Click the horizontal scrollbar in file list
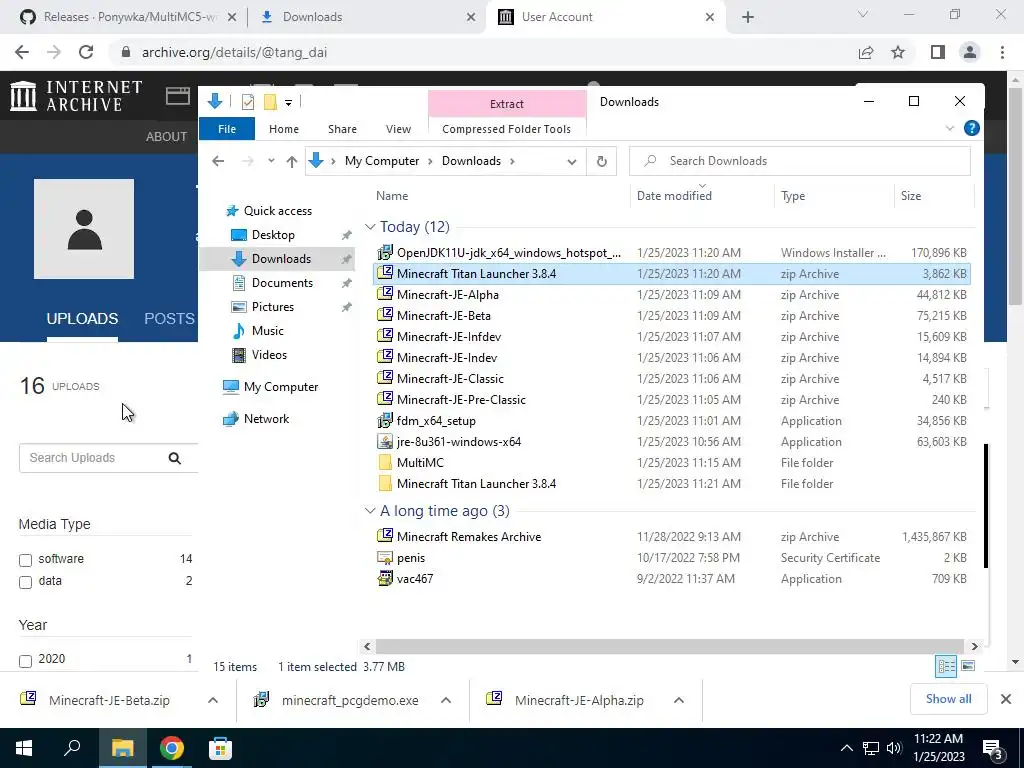The image size is (1024, 768). coord(669,646)
